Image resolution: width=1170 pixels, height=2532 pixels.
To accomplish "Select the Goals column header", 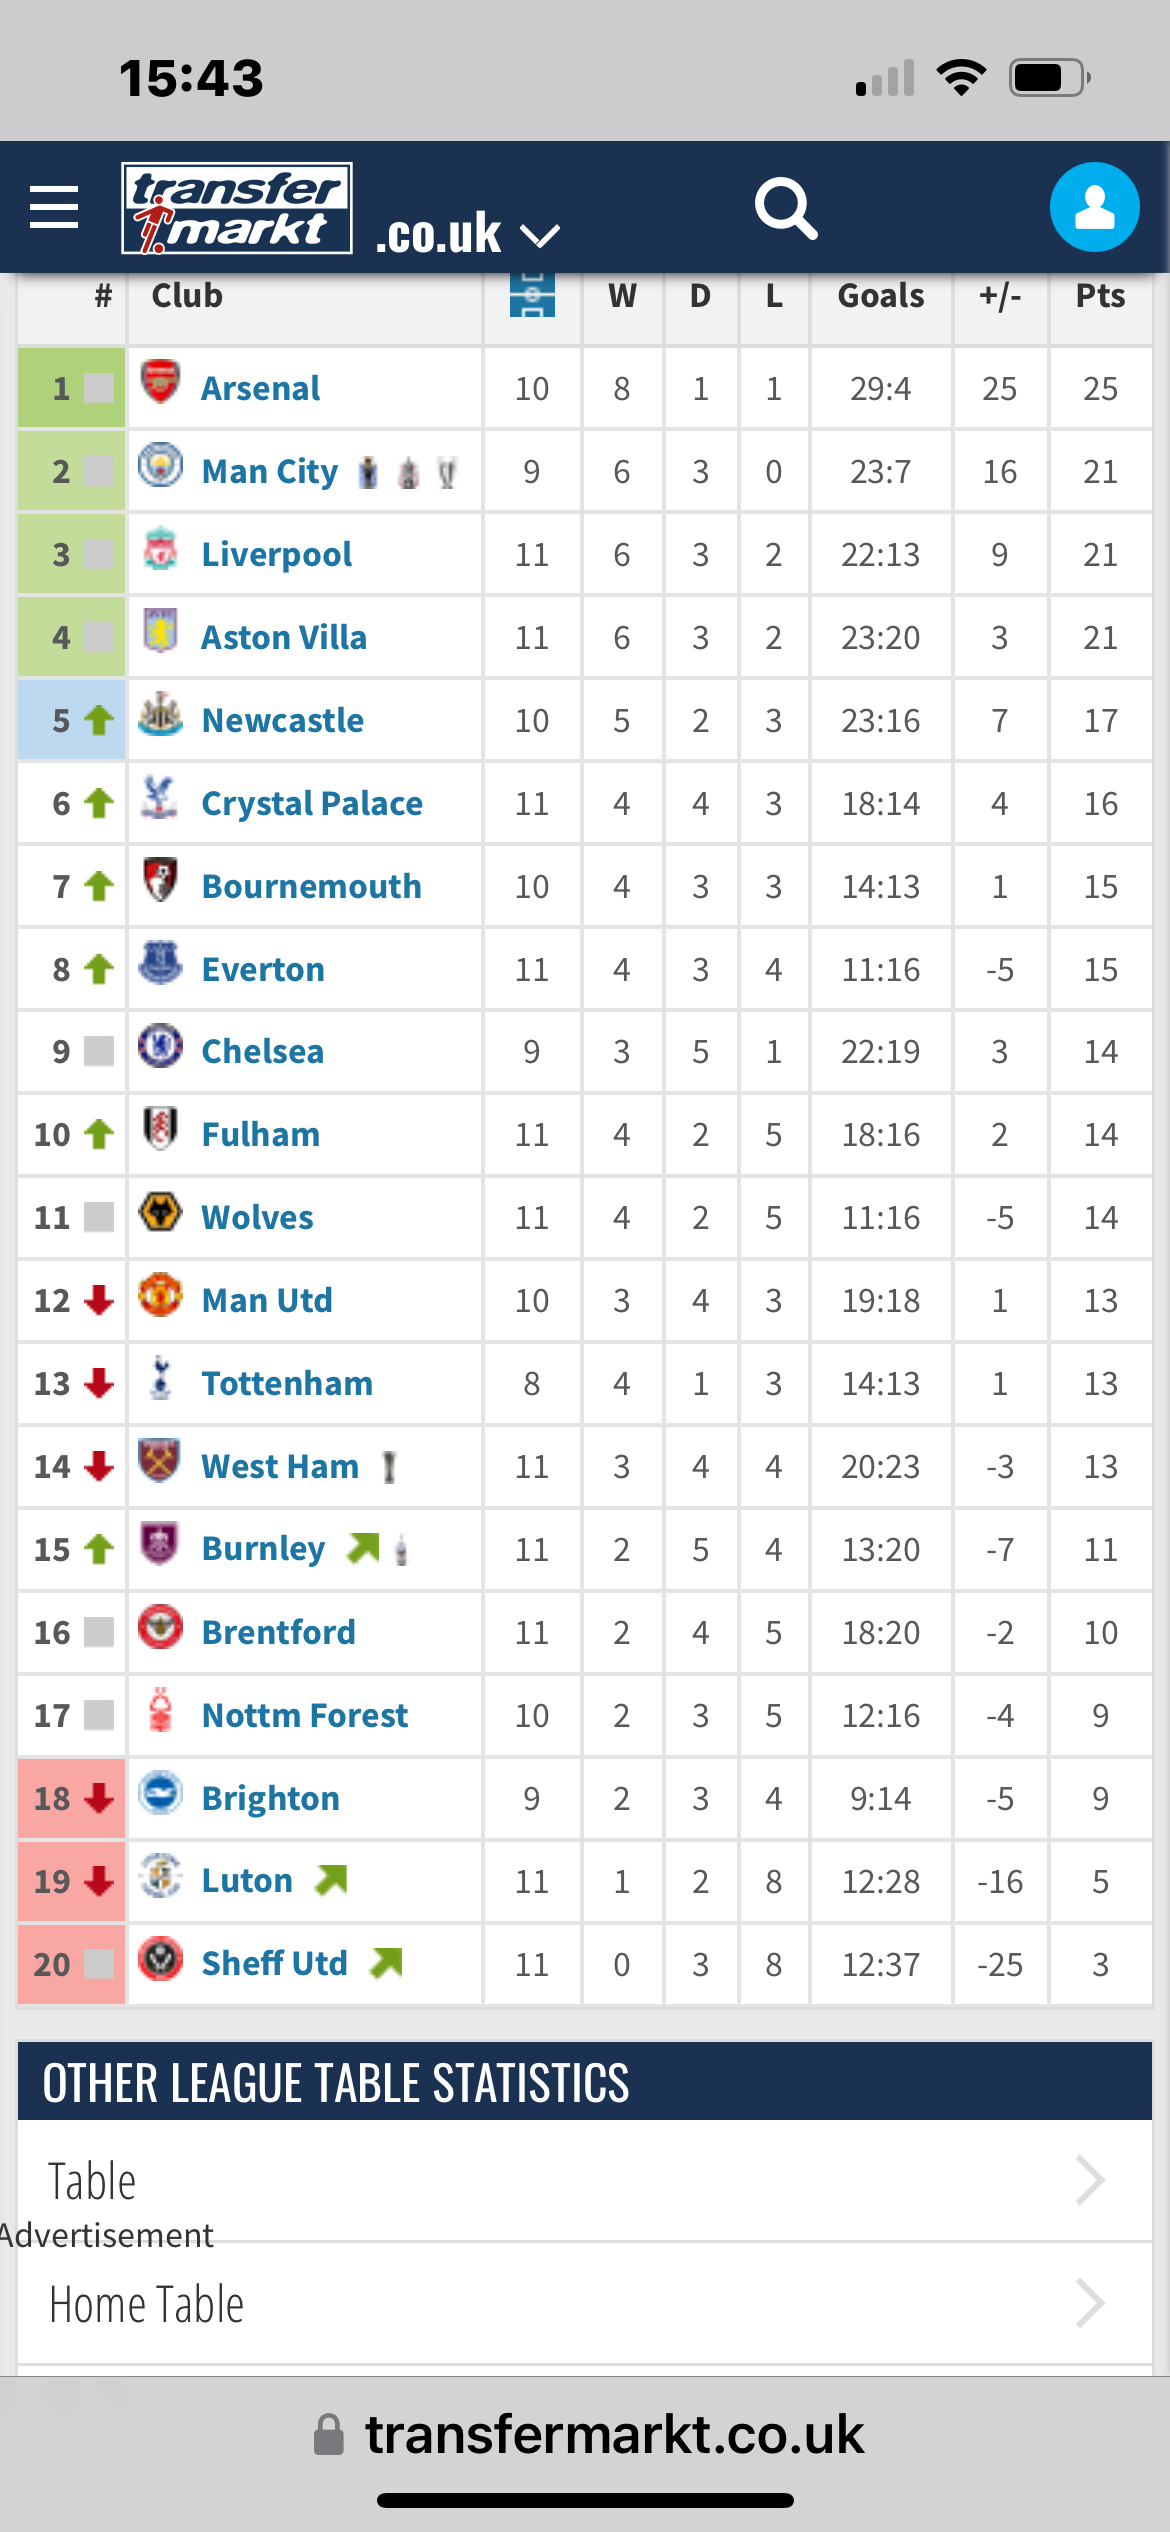I will pos(881,296).
